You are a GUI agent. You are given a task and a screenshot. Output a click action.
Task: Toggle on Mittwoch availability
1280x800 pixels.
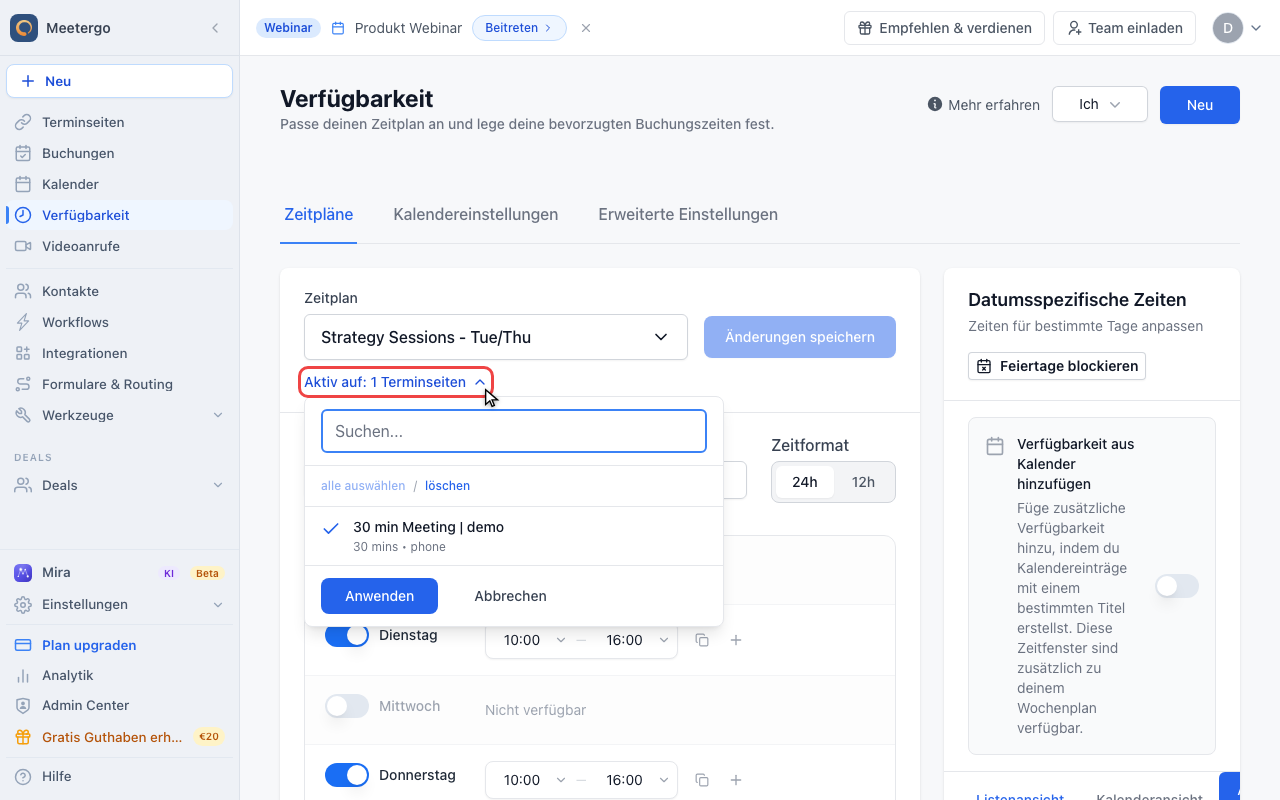coord(347,706)
